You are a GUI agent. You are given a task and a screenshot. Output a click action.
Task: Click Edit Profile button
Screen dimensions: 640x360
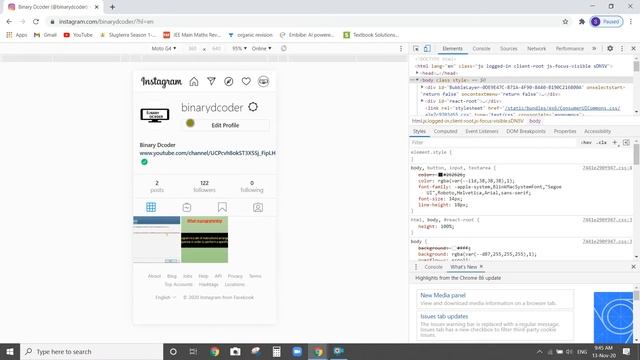tap(225, 125)
